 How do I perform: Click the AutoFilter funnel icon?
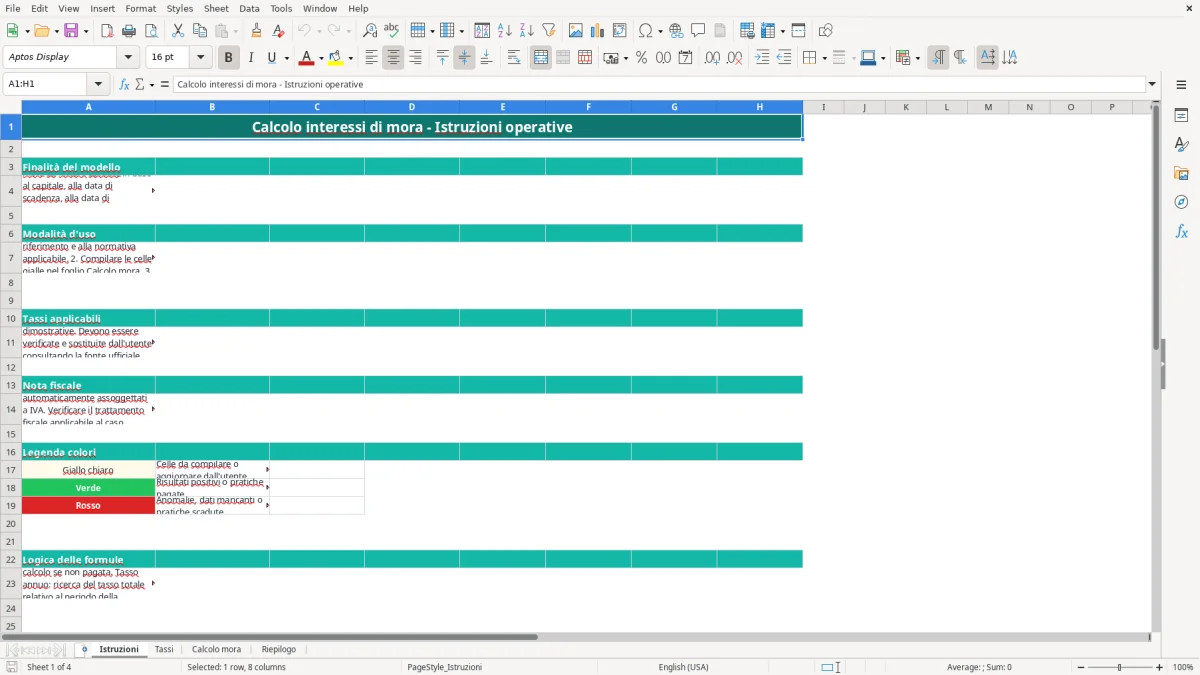tap(549, 31)
